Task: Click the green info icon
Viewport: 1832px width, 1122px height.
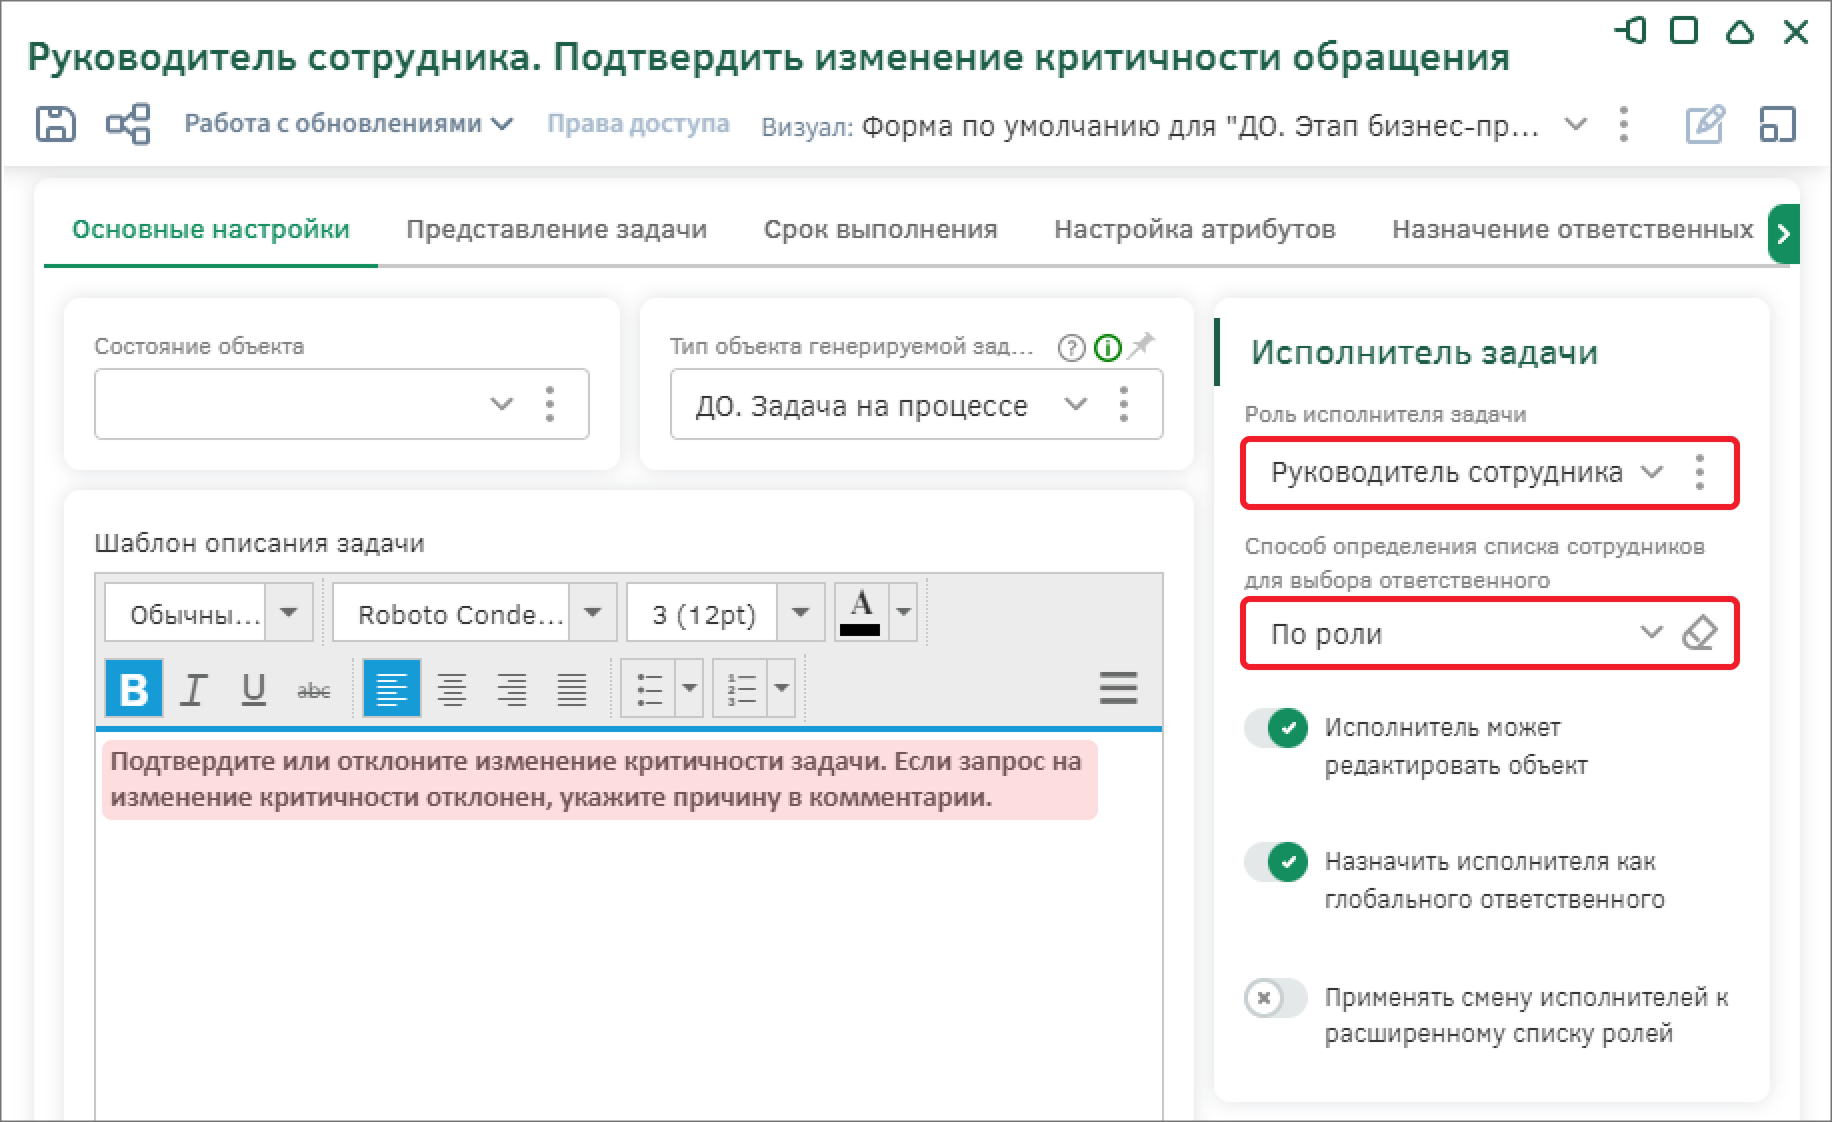Action: 1108,347
